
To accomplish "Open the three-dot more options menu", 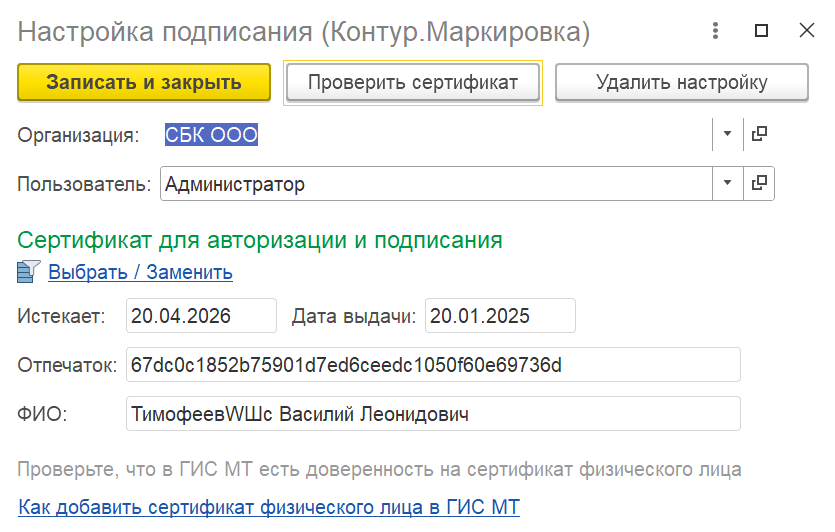I will click(716, 30).
